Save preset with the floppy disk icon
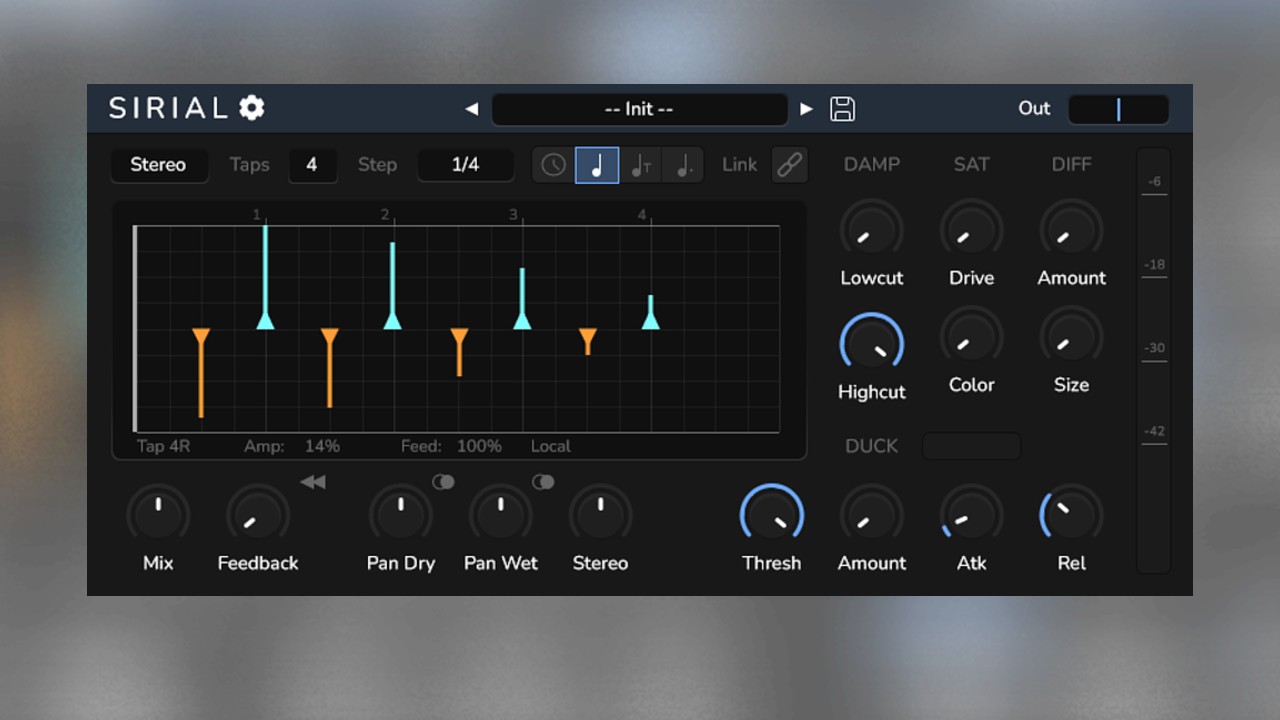Viewport: 1280px width, 720px height. (x=843, y=109)
